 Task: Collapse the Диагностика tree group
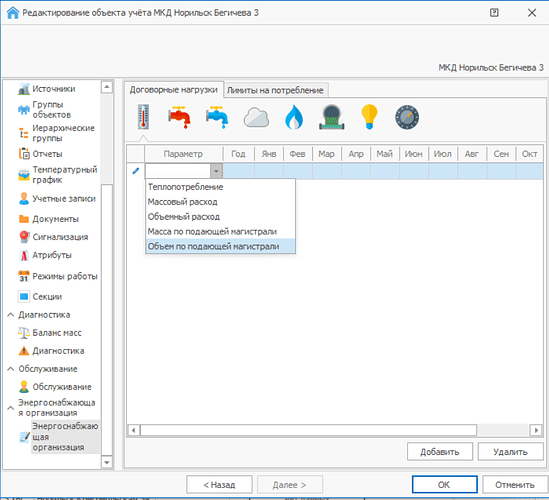pos(11,315)
